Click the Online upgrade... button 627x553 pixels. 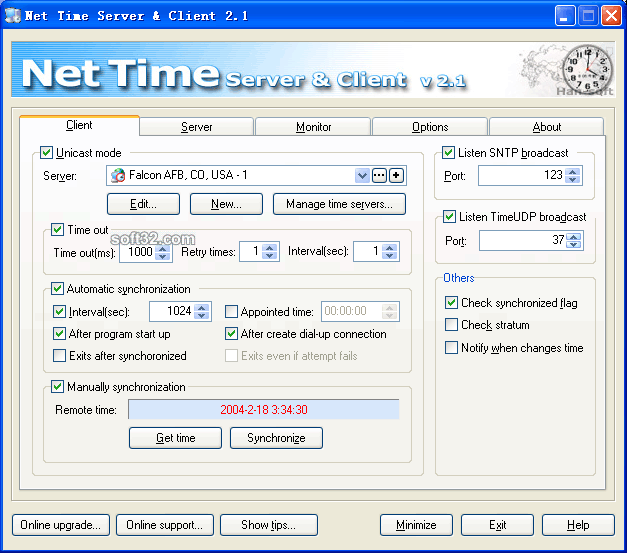click(61, 525)
